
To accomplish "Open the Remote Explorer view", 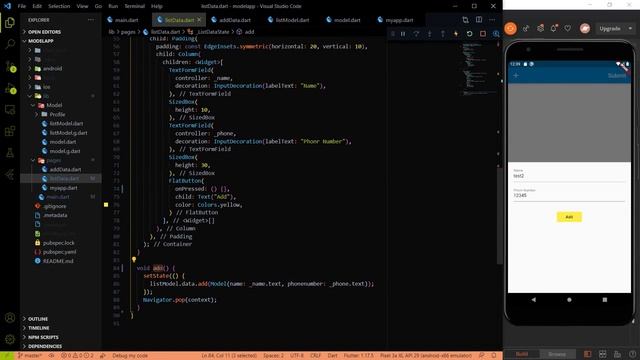I will pyautogui.click(x=10, y=109).
